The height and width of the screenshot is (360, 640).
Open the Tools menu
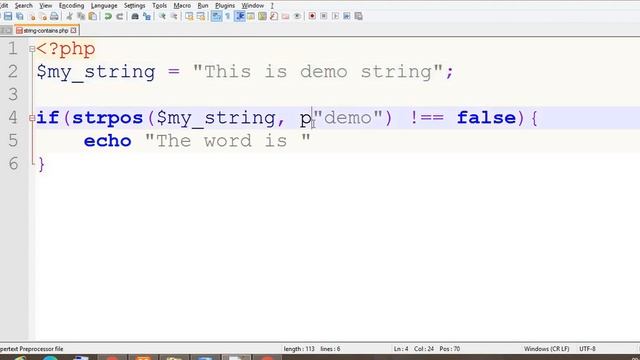pyautogui.click(x=160, y=6)
